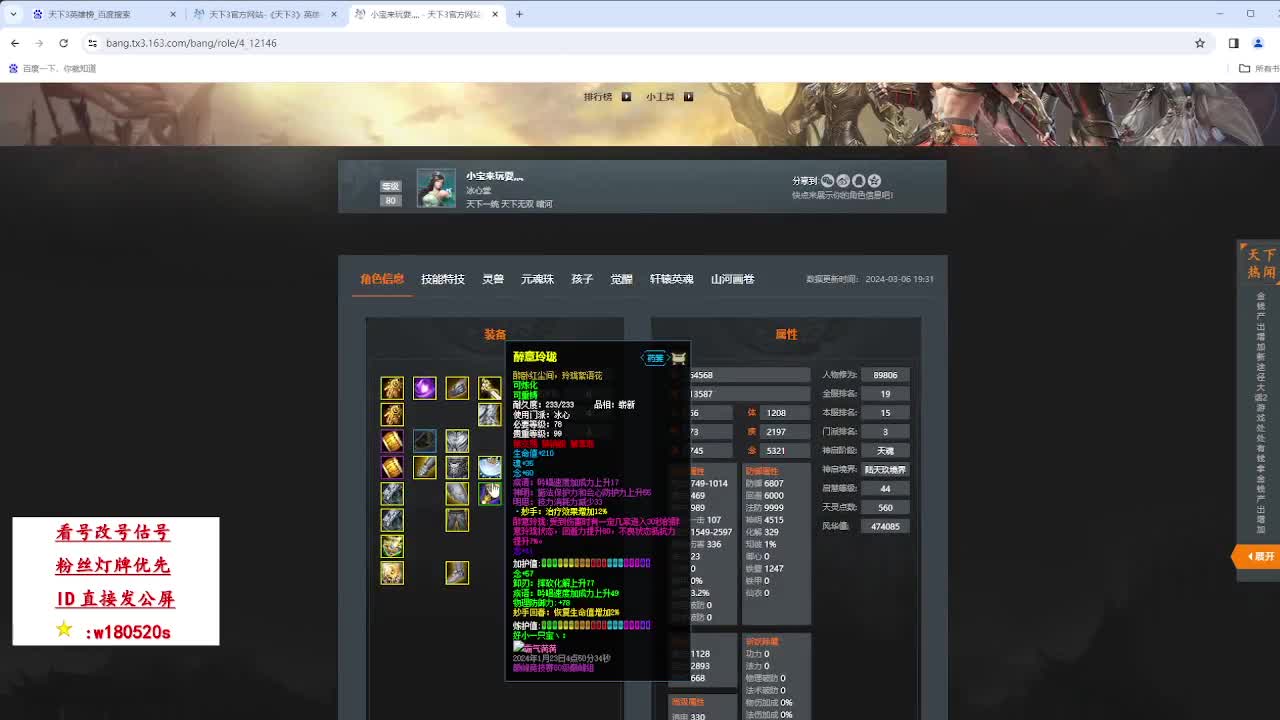The image size is (1280, 720).
Task: Reload the current page
Action: pyautogui.click(x=63, y=43)
